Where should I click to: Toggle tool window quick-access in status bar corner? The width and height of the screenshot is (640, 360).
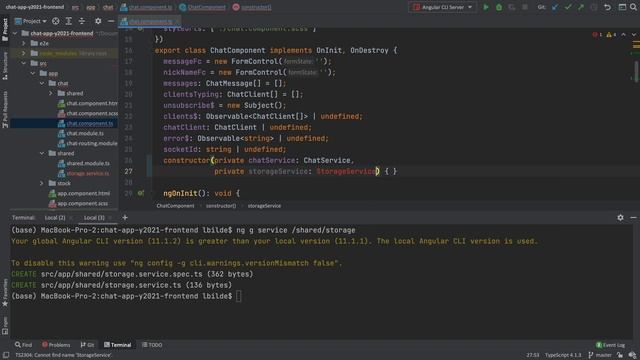[6, 355]
